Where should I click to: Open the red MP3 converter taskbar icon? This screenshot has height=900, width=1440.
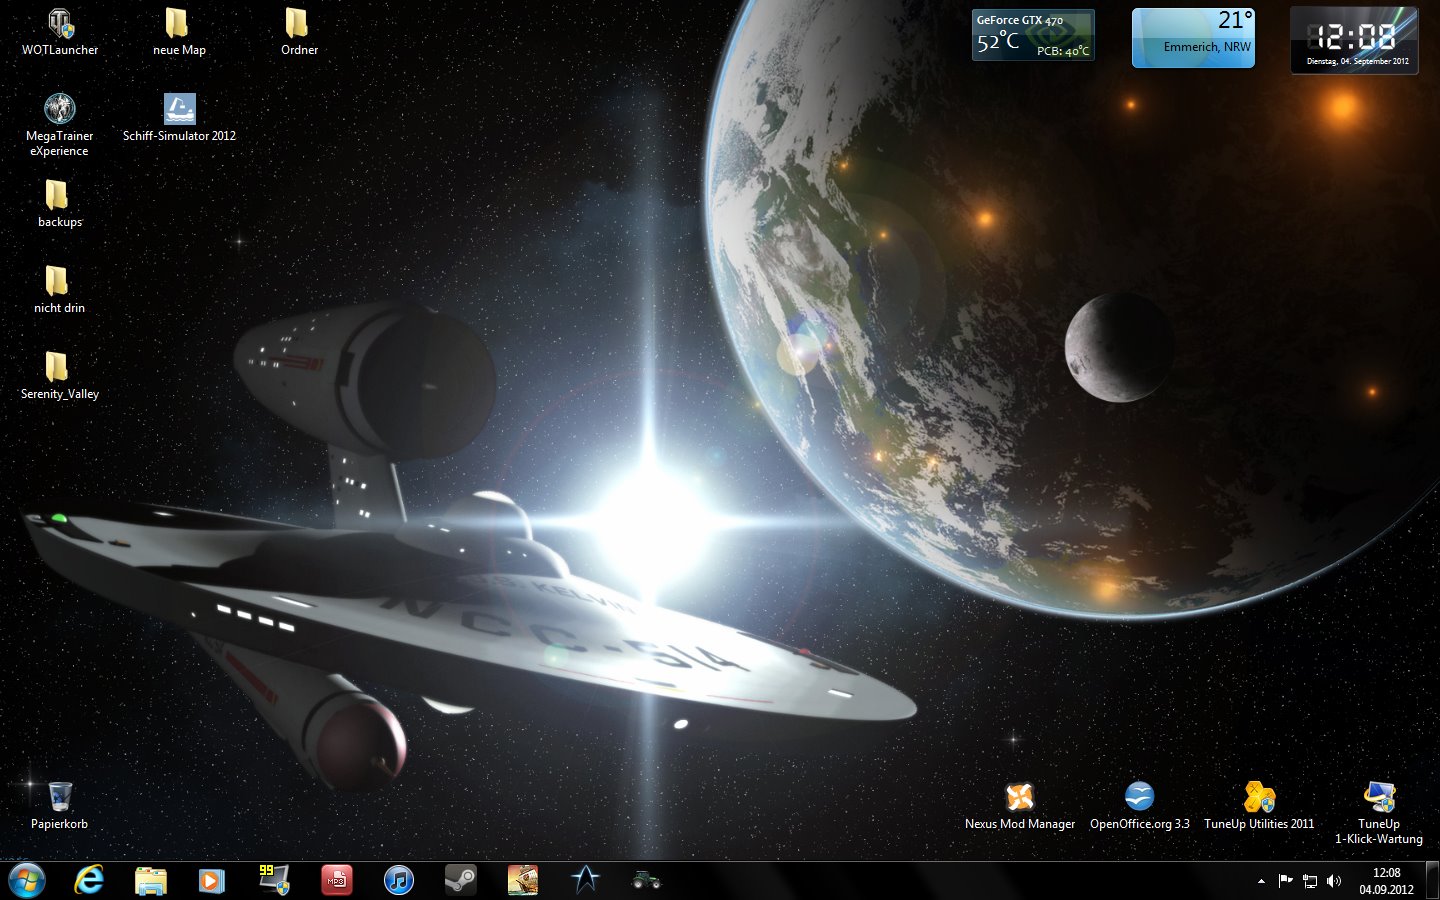pyautogui.click(x=336, y=880)
